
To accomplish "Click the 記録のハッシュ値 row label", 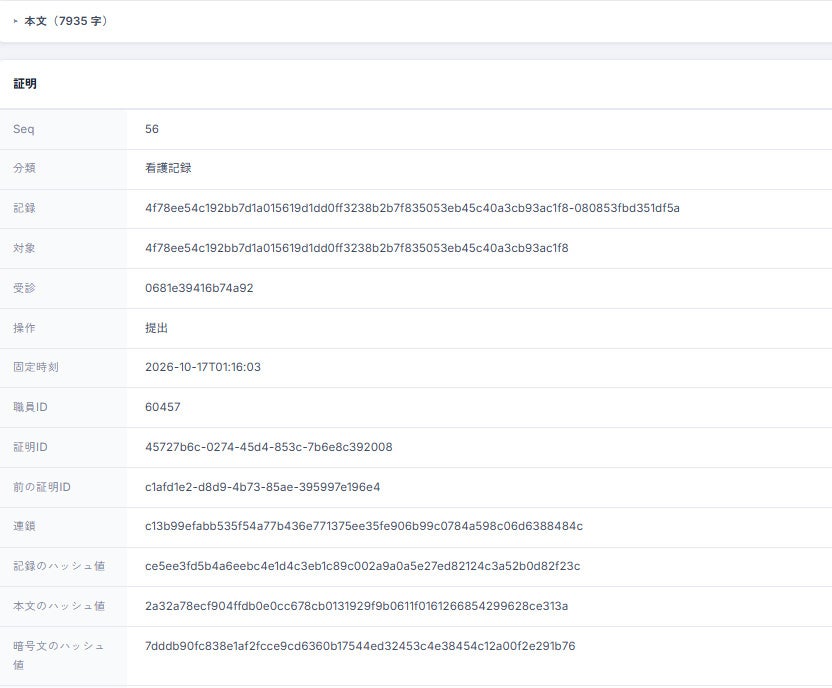I will 59,566.
